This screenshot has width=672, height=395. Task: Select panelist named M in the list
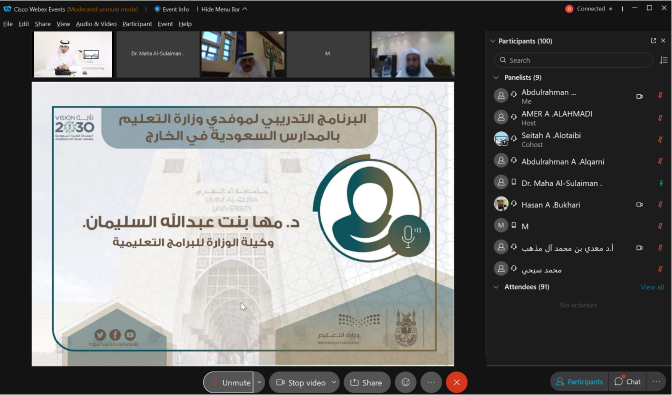point(579,226)
